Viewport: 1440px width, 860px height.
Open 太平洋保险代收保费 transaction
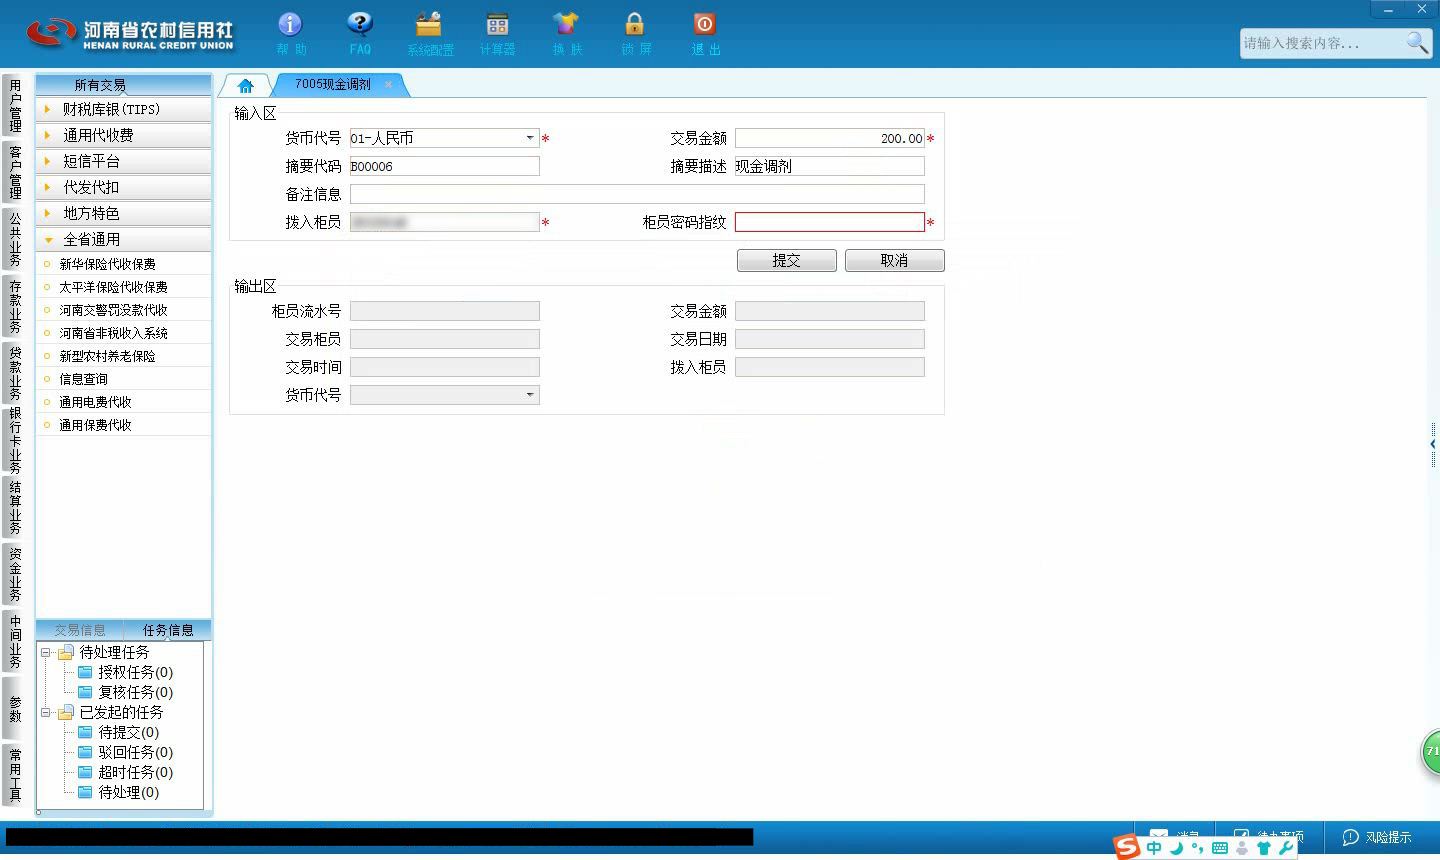pyautogui.click(x=123, y=287)
